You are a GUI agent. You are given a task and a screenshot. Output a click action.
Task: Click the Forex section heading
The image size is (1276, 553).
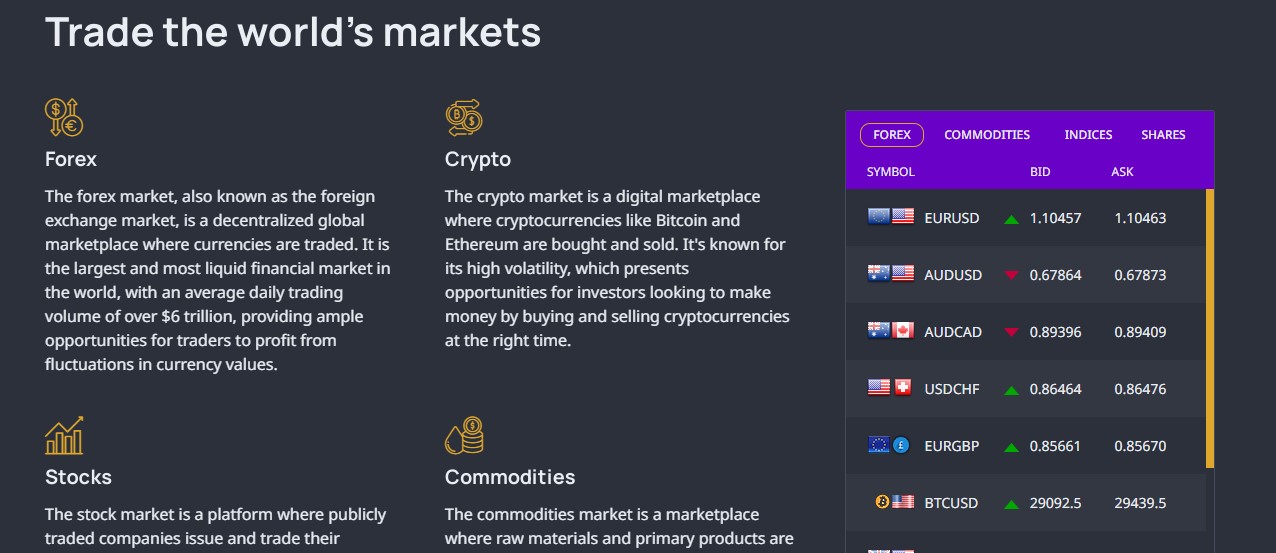pos(71,159)
